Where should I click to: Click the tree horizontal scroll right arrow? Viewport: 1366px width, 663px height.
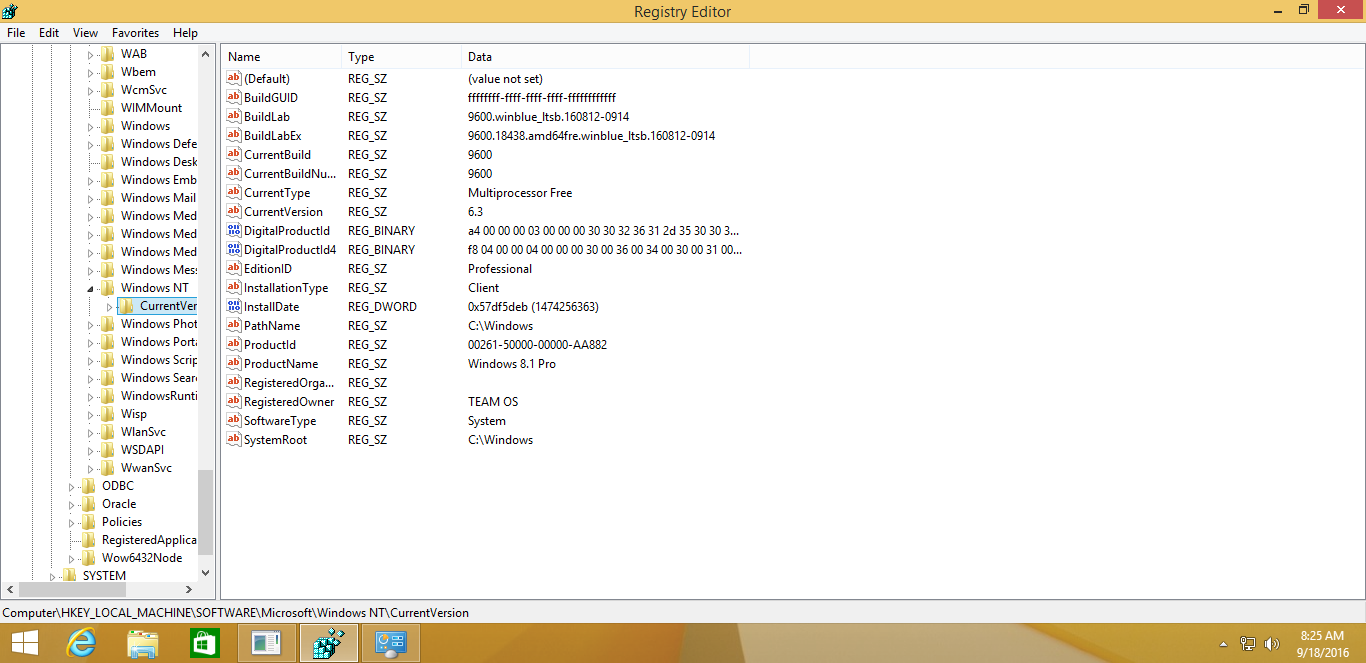click(x=190, y=590)
